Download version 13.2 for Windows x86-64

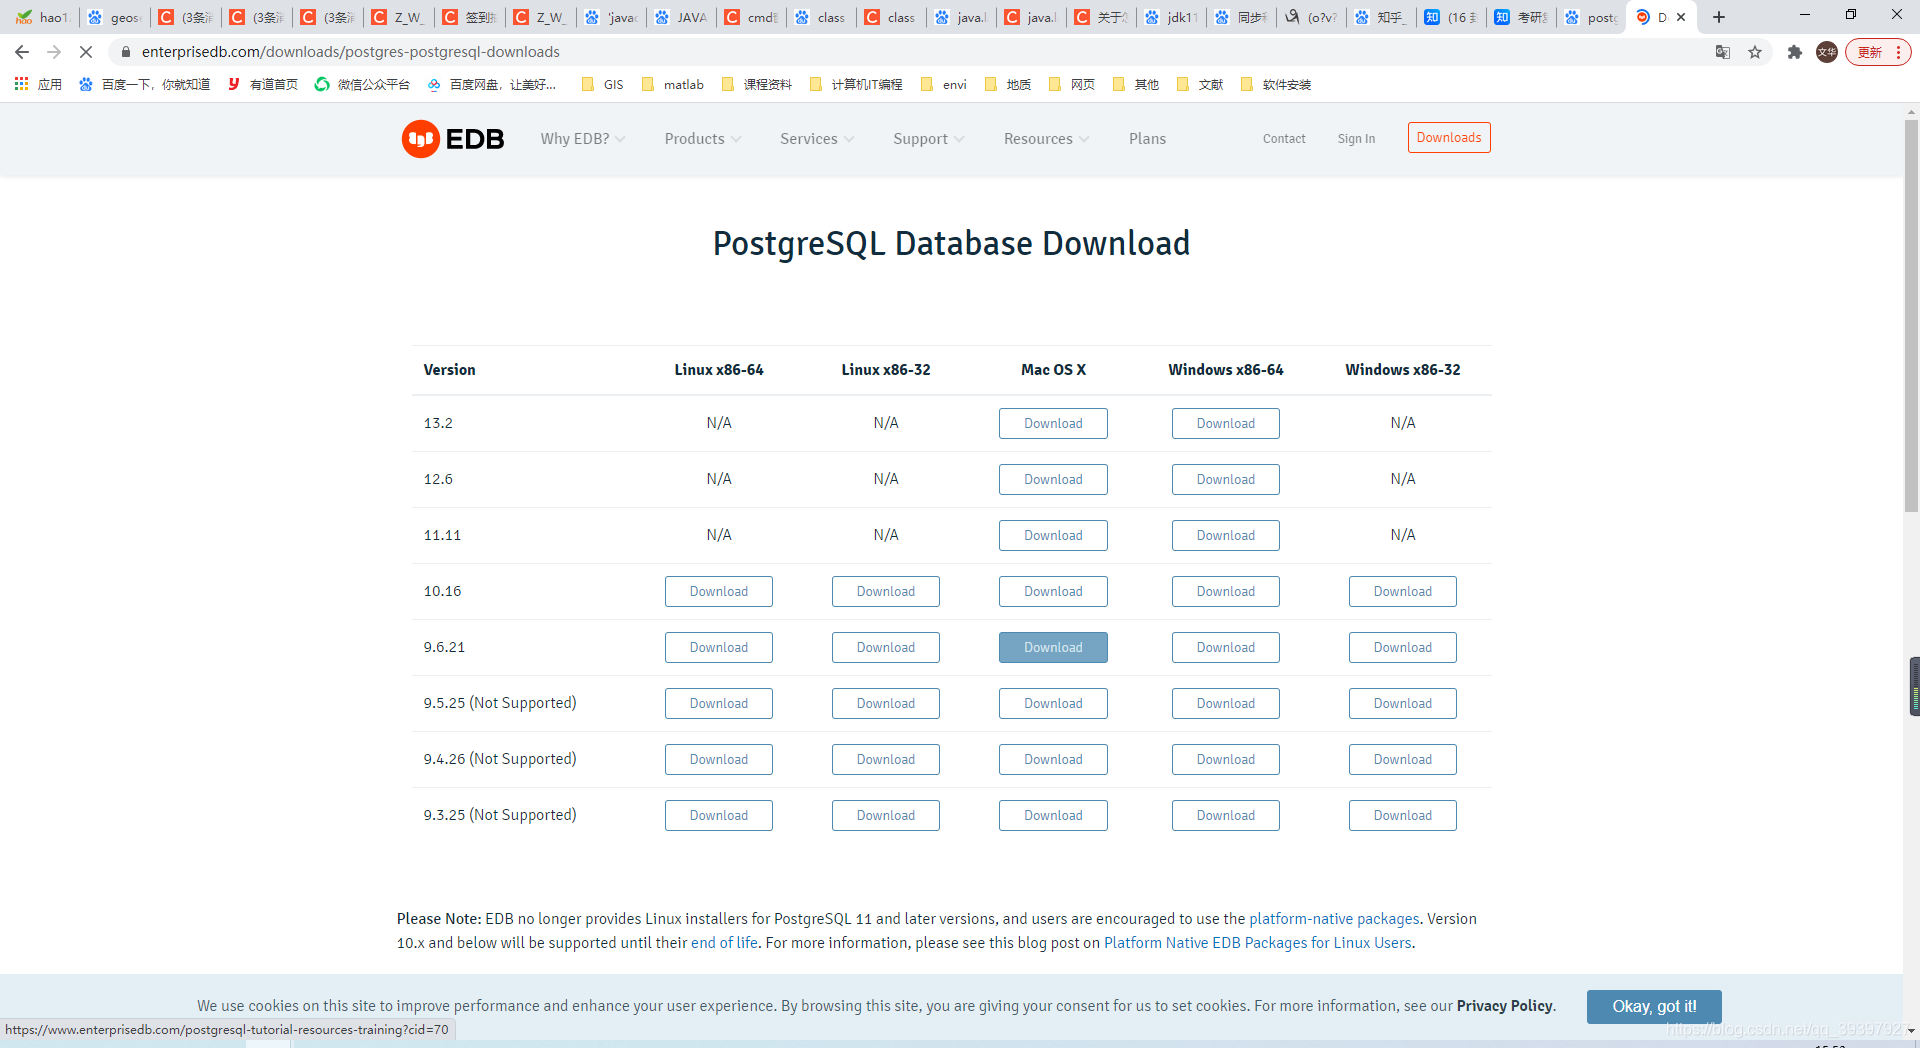[1226, 423]
